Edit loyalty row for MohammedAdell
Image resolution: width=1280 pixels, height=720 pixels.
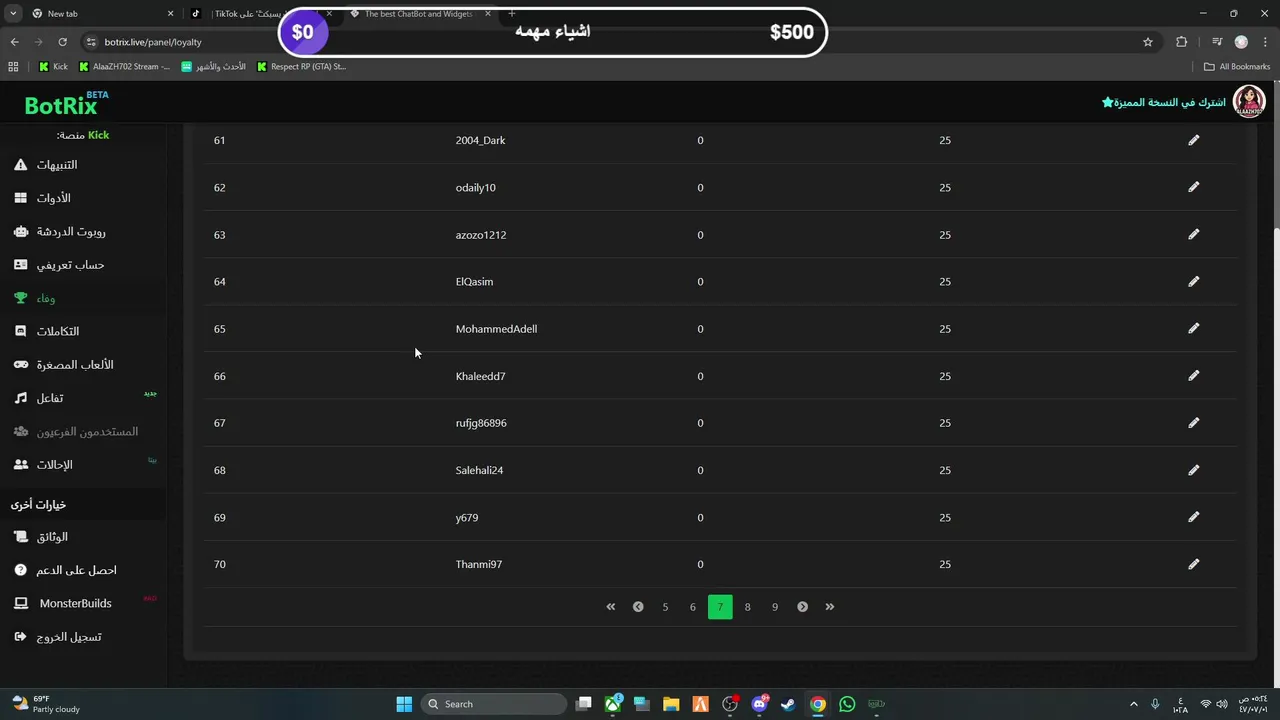click(x=1193, y=328)
